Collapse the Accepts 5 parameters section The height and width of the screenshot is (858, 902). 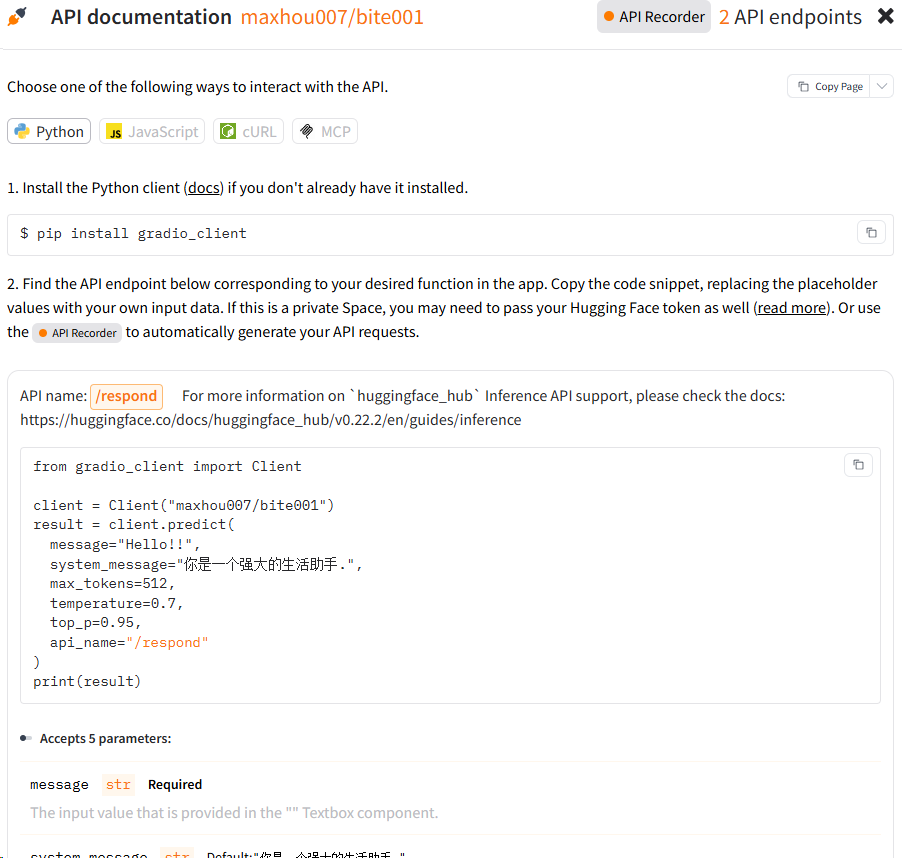(x=95, y=738)
